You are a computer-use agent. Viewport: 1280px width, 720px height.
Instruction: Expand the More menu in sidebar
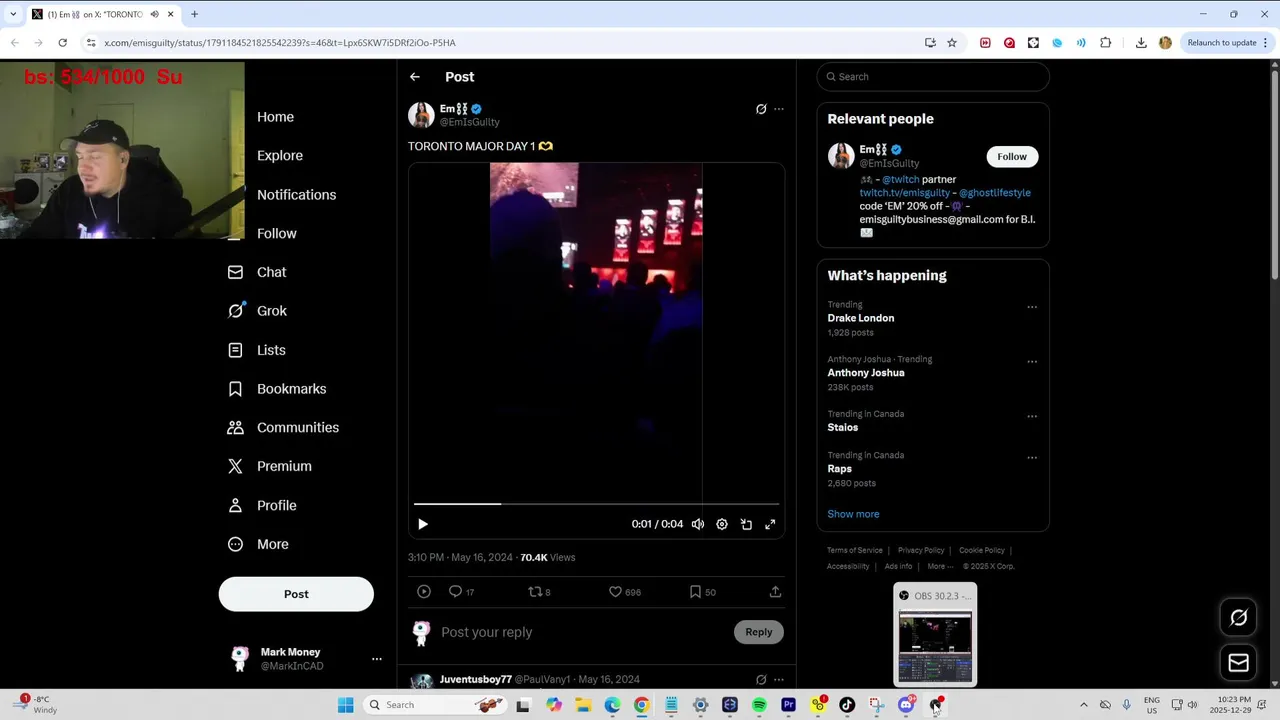point(257,545)
